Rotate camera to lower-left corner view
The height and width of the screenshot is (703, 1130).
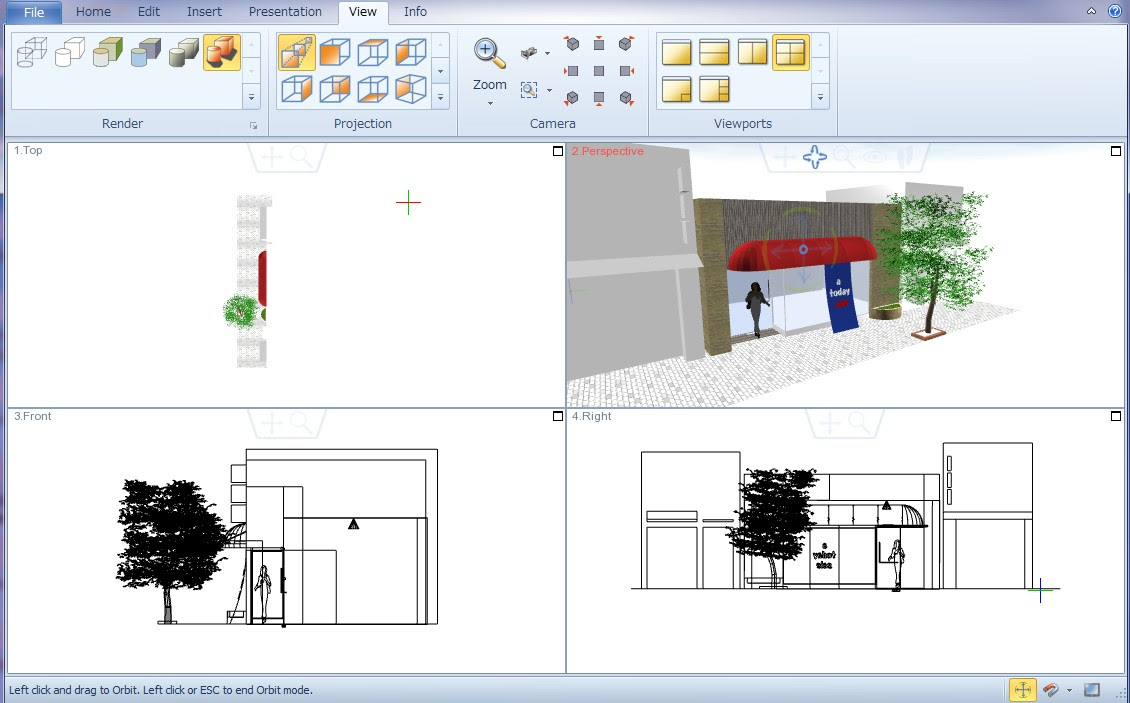pyautogui.click(x=572, y=97)
